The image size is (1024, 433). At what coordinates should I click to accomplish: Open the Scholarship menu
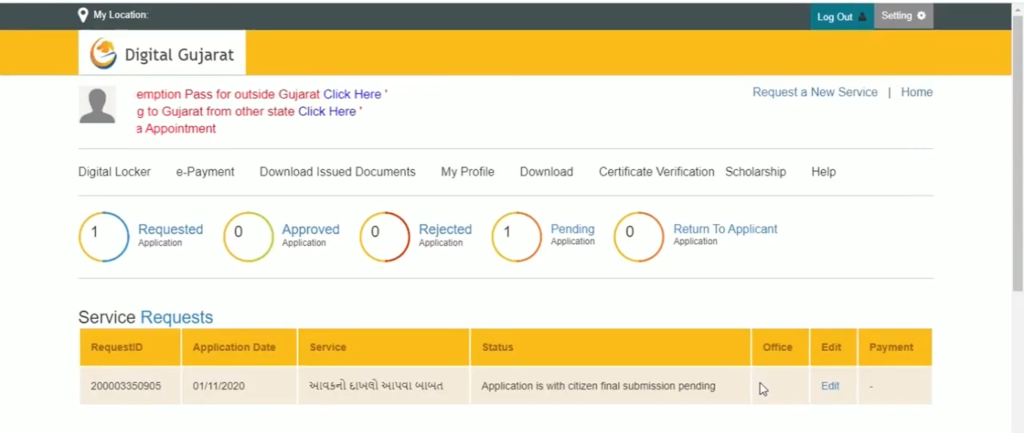[x=755, y=172]
